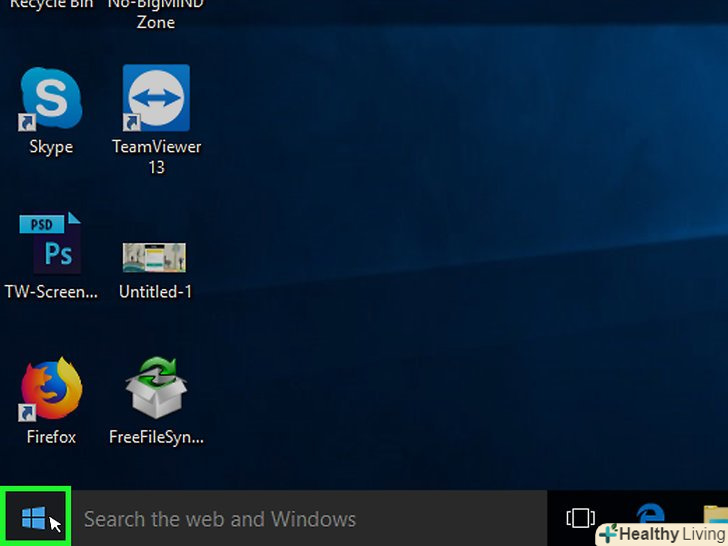728x546 pixels.
Task: Select the Skype desktop shortcut
Action: pyautogui.click(x=51, y=98)
